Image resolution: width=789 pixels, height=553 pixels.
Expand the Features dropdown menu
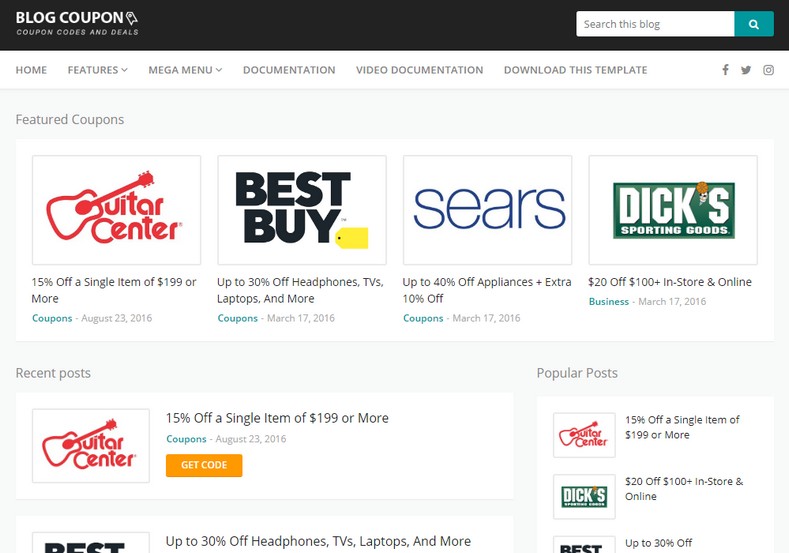97,70
